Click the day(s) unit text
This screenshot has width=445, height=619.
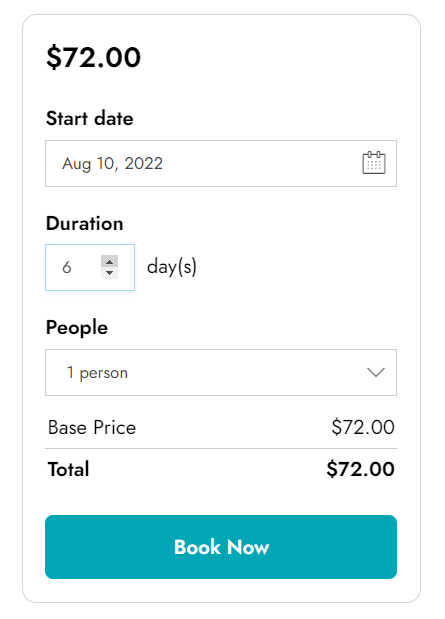tap(172, 267)
